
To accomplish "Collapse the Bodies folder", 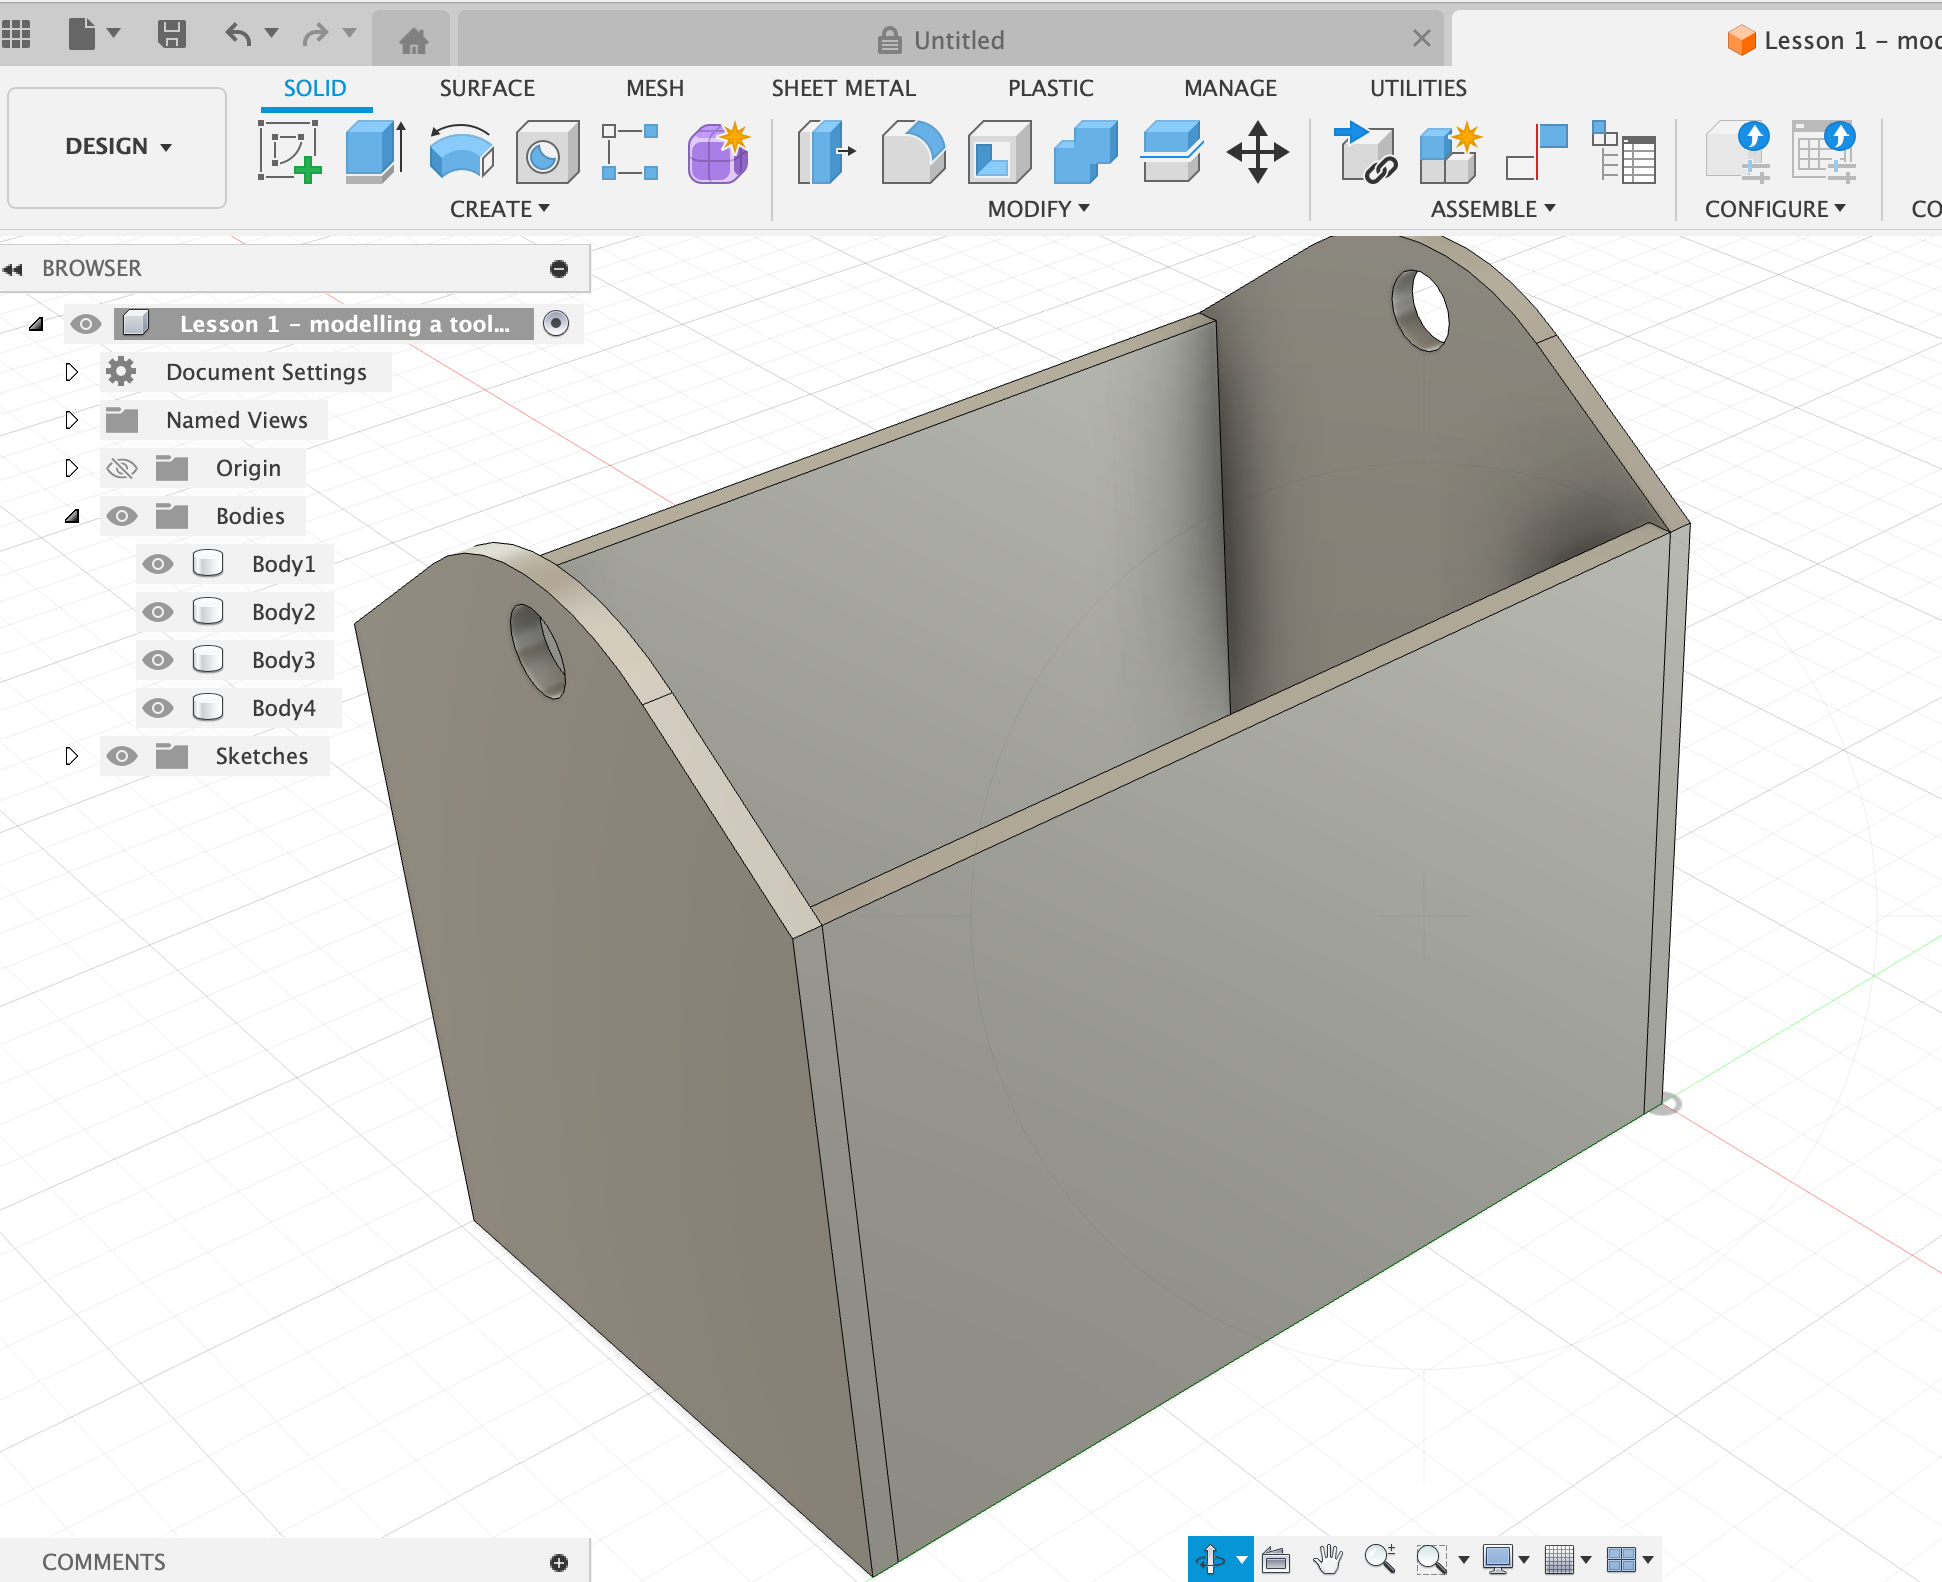I will pos(71,516).
